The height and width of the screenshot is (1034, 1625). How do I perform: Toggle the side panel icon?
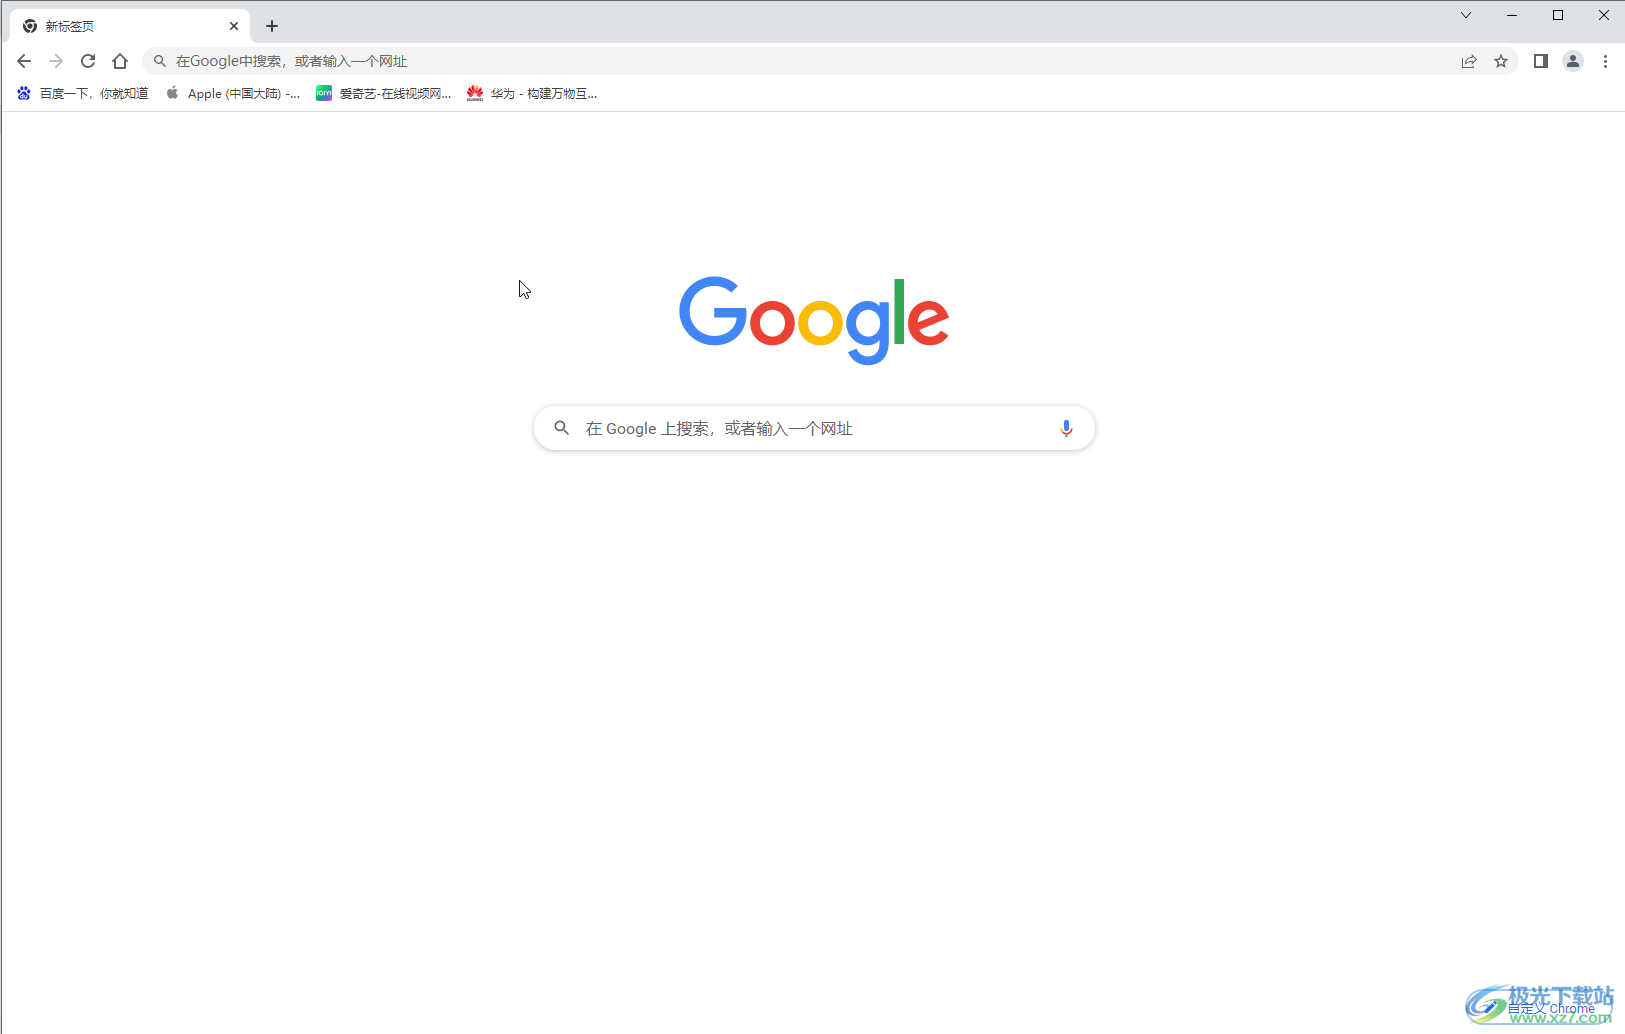(1541, 61)
